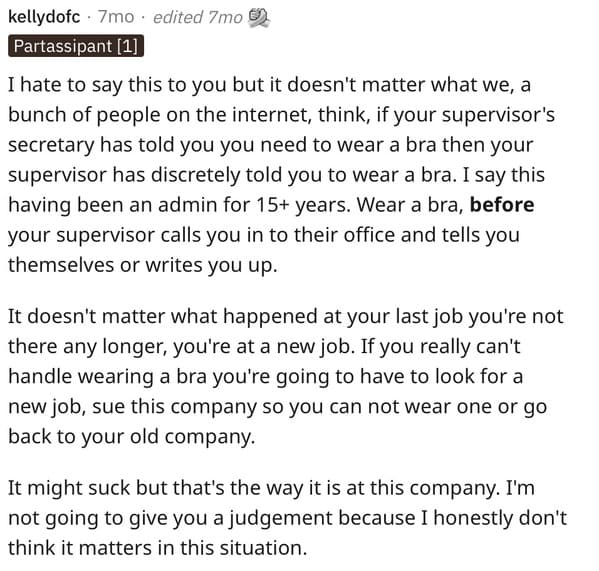Image resolution: width=599 pixels, height=571 pixels.
Task: Click 'you're at a new job' text
Action: [x=262, y=347]
